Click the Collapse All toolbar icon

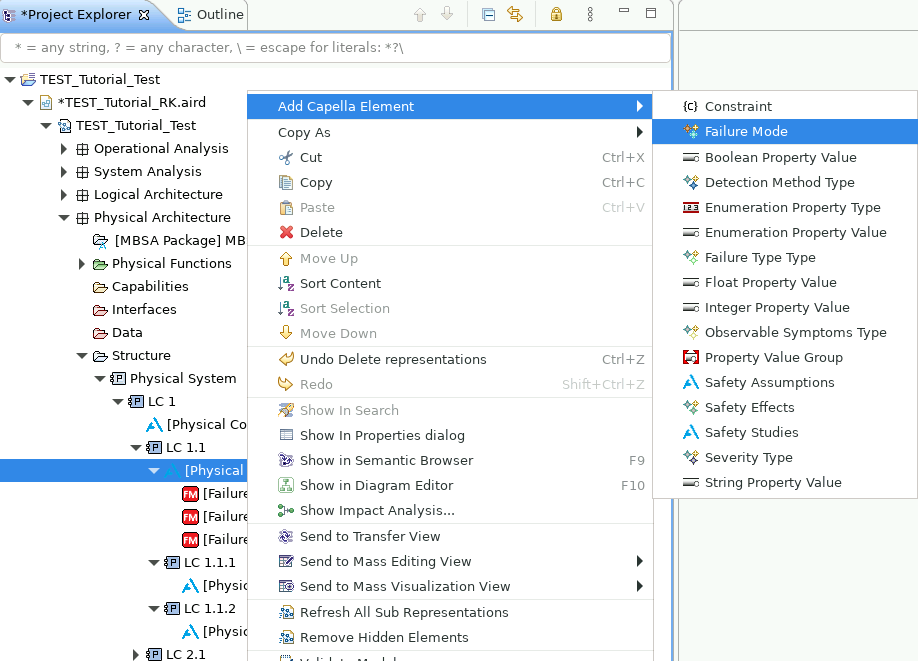488,14
